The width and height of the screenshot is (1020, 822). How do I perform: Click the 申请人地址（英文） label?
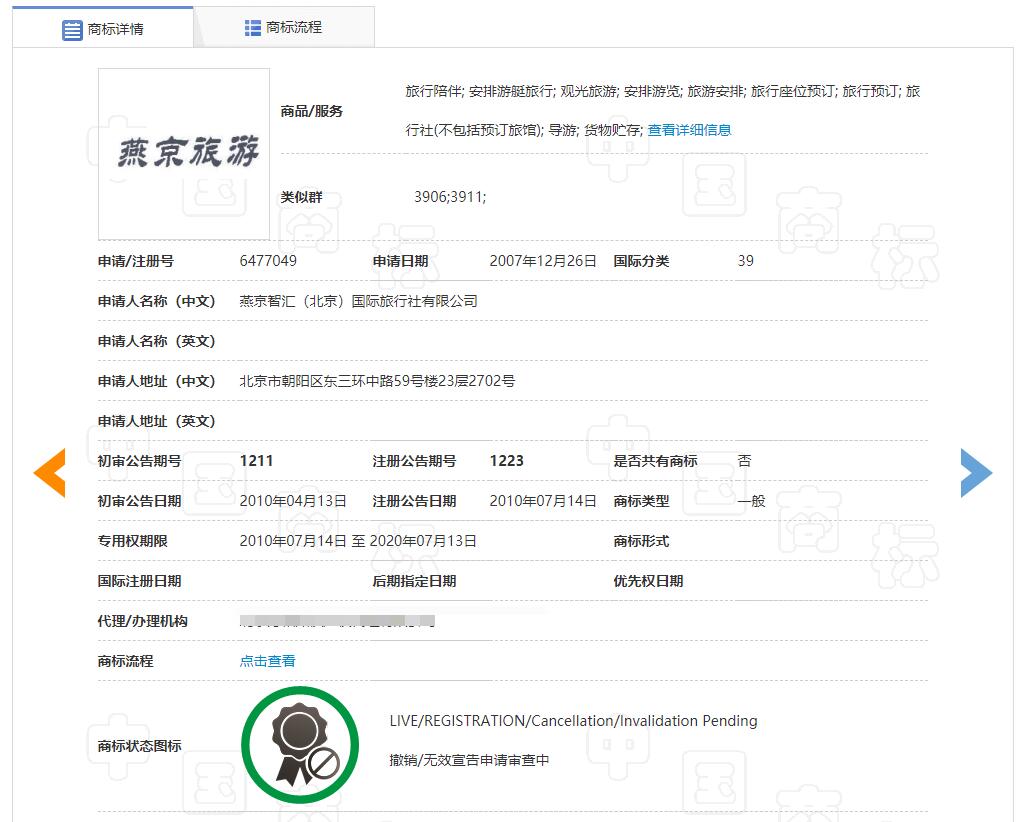[x=157, y=421]
